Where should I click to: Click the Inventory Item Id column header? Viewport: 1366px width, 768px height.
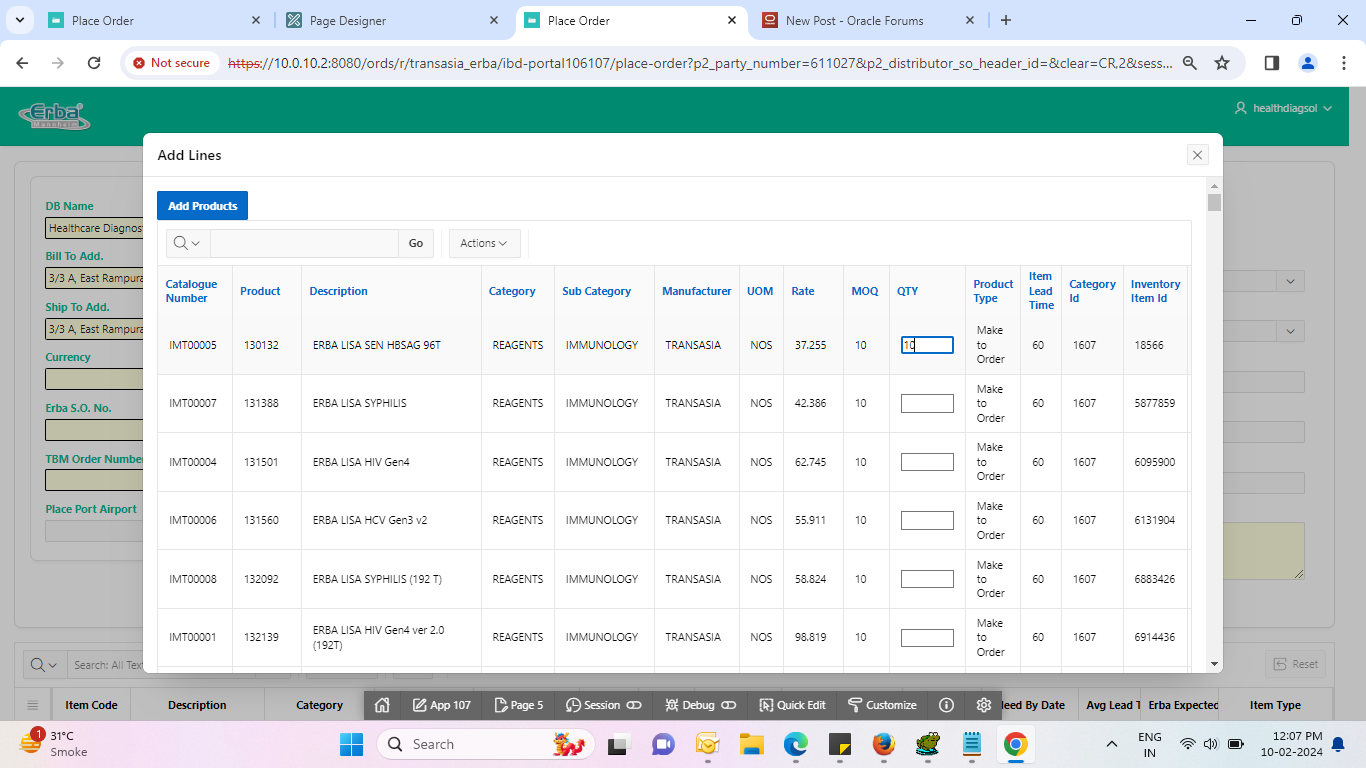point(1155,291)
